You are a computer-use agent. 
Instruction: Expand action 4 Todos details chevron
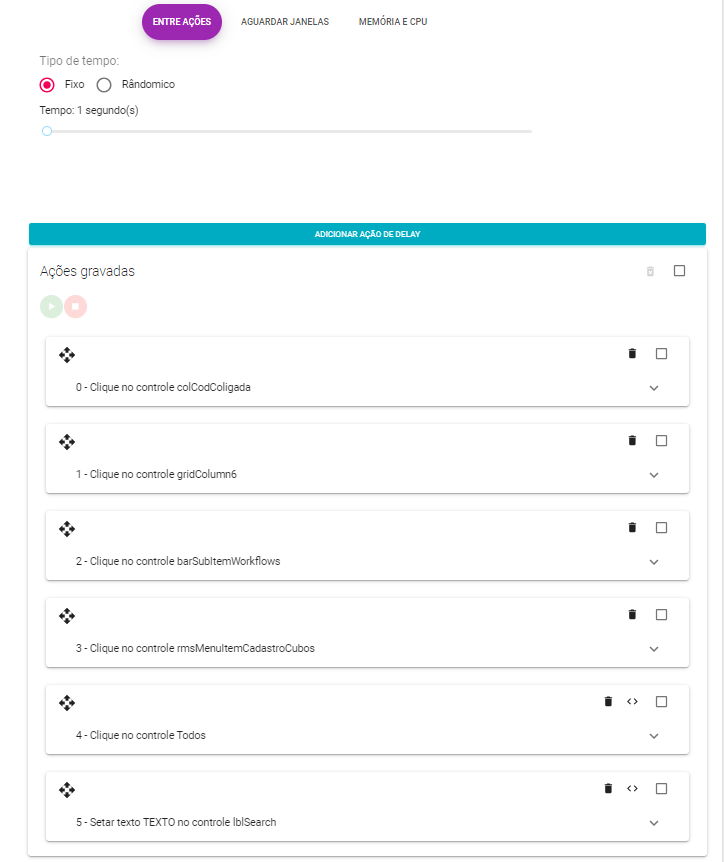coord(654,736)
